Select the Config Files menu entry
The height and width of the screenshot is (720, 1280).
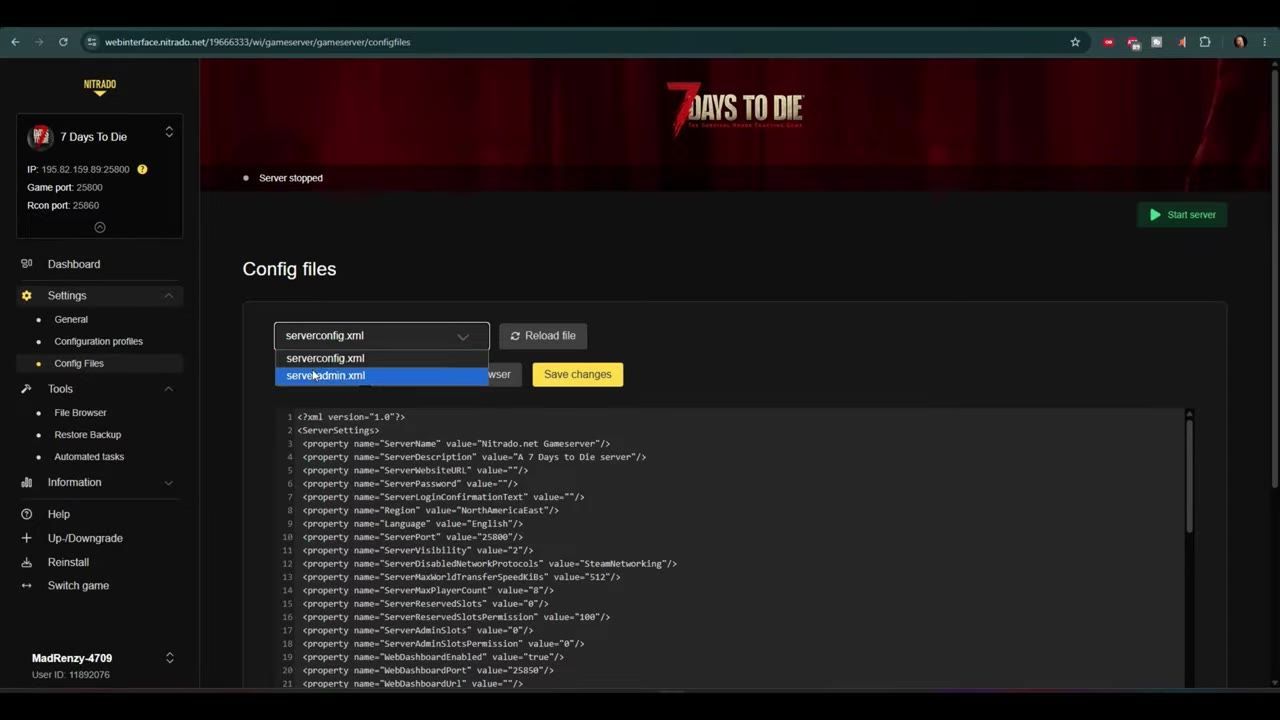(79, 364)
